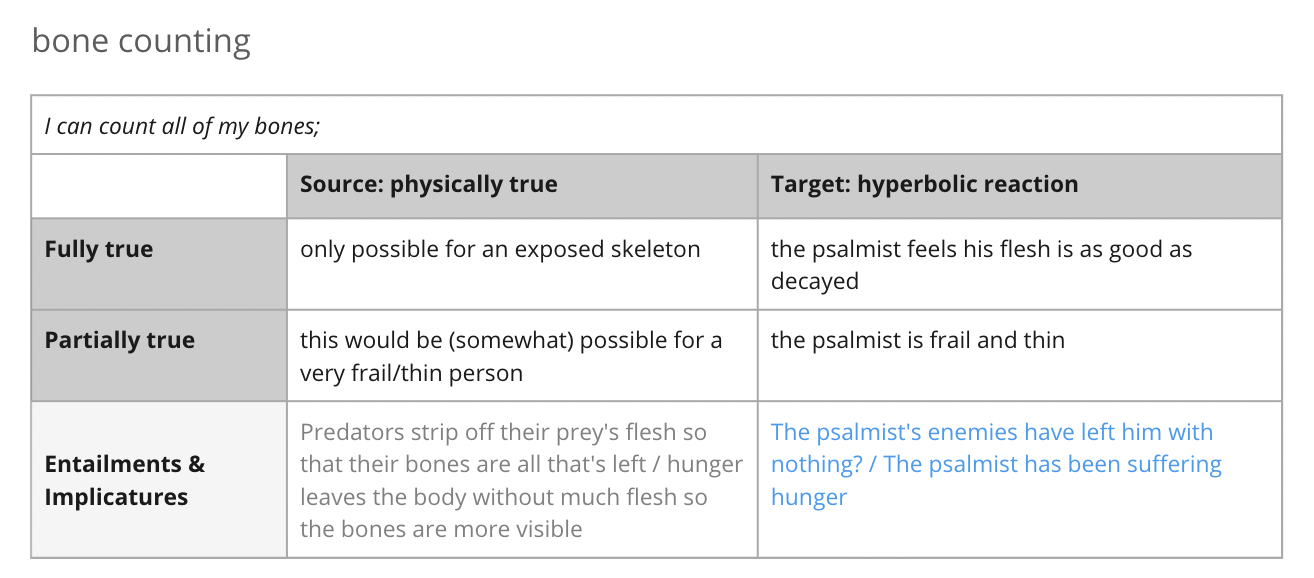Select the 'Source: physically true' column header
Image resolution: width=1314 pixels, height=578 pixels.
click(429, 185)
